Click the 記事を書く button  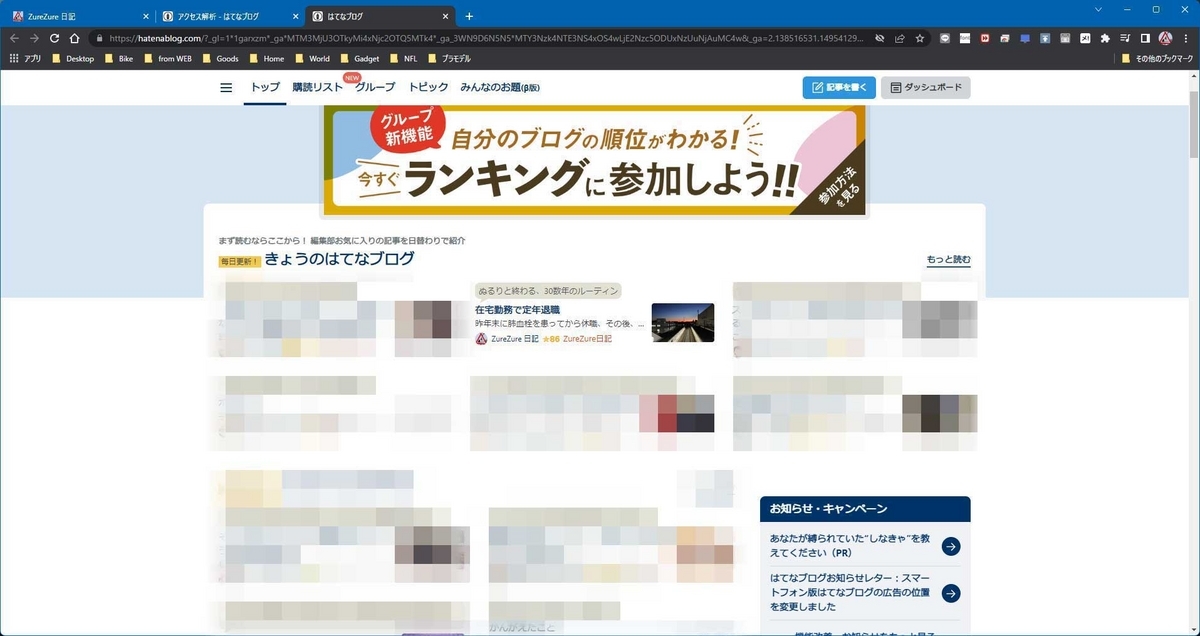[x=839, y=88]
